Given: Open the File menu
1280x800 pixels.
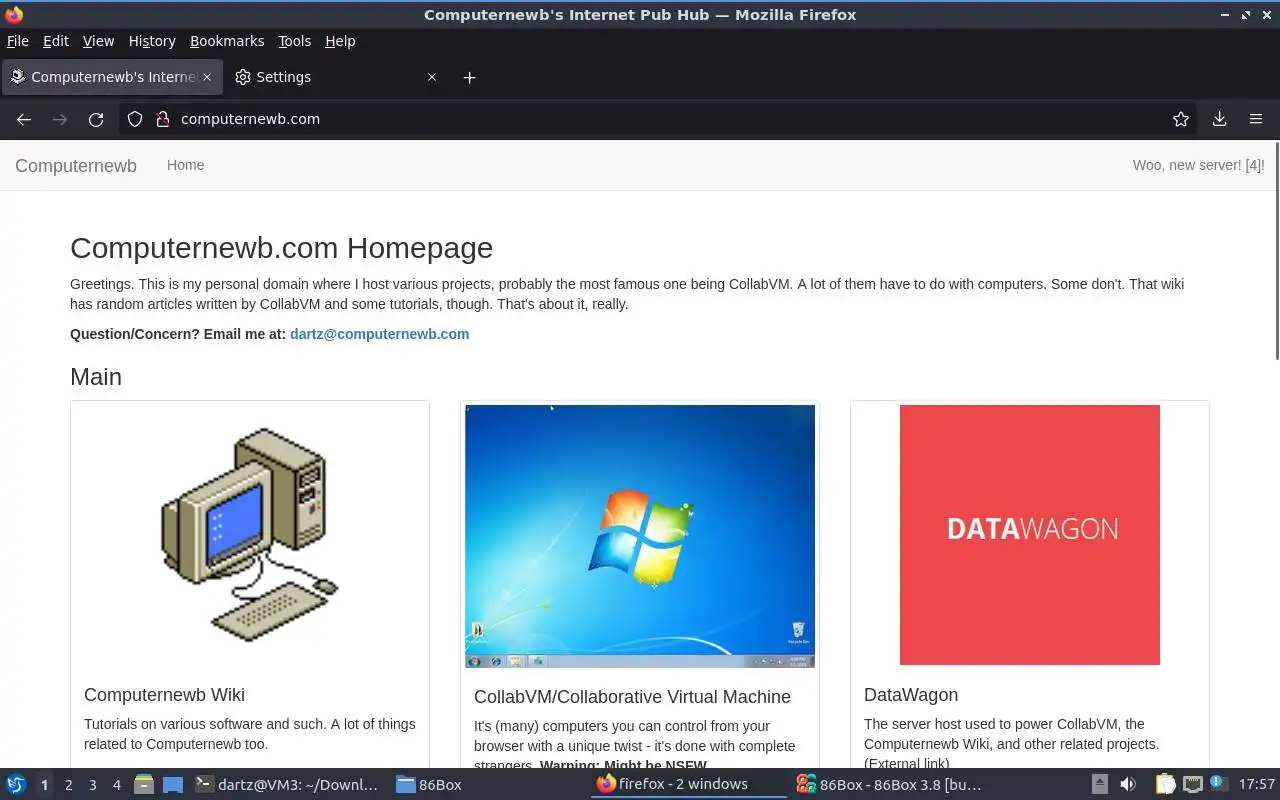Looking at the screenshot, I should click(18, 41).
